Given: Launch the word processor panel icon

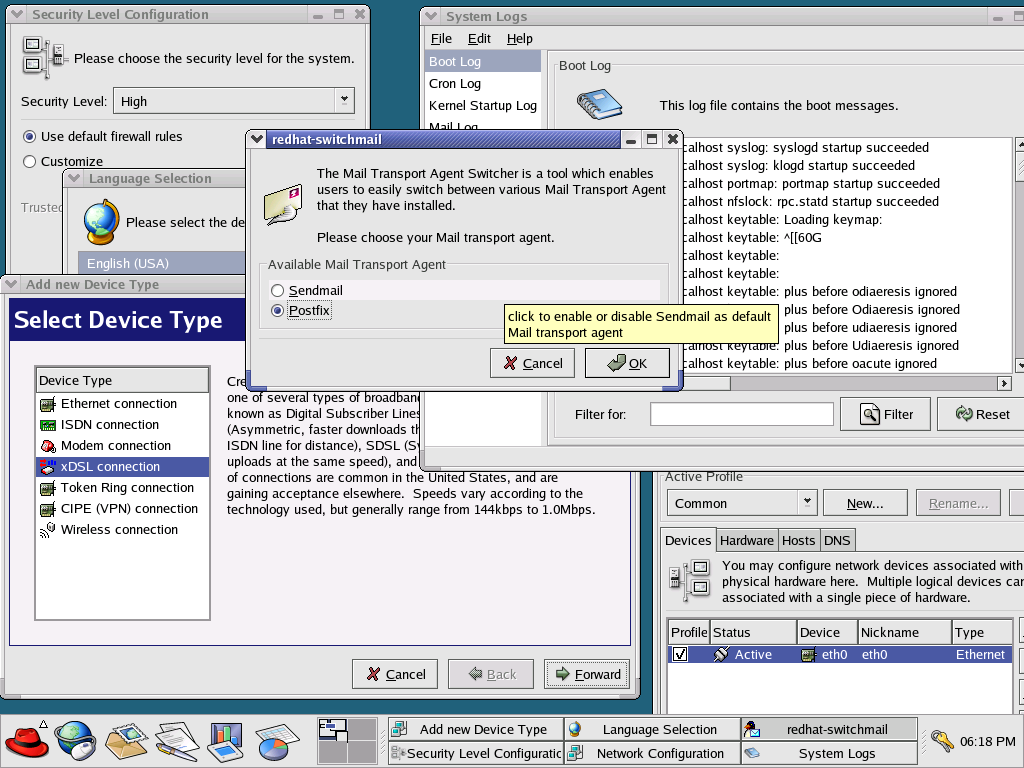Looking at the screenshot, I should tap(176, 741).
